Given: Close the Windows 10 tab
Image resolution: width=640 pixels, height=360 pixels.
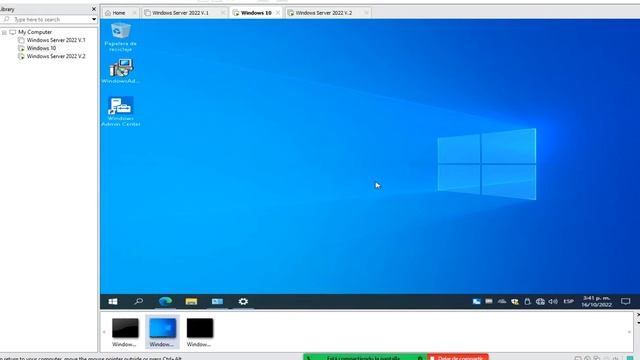Looking at the screenshot, I should (278, 13).
